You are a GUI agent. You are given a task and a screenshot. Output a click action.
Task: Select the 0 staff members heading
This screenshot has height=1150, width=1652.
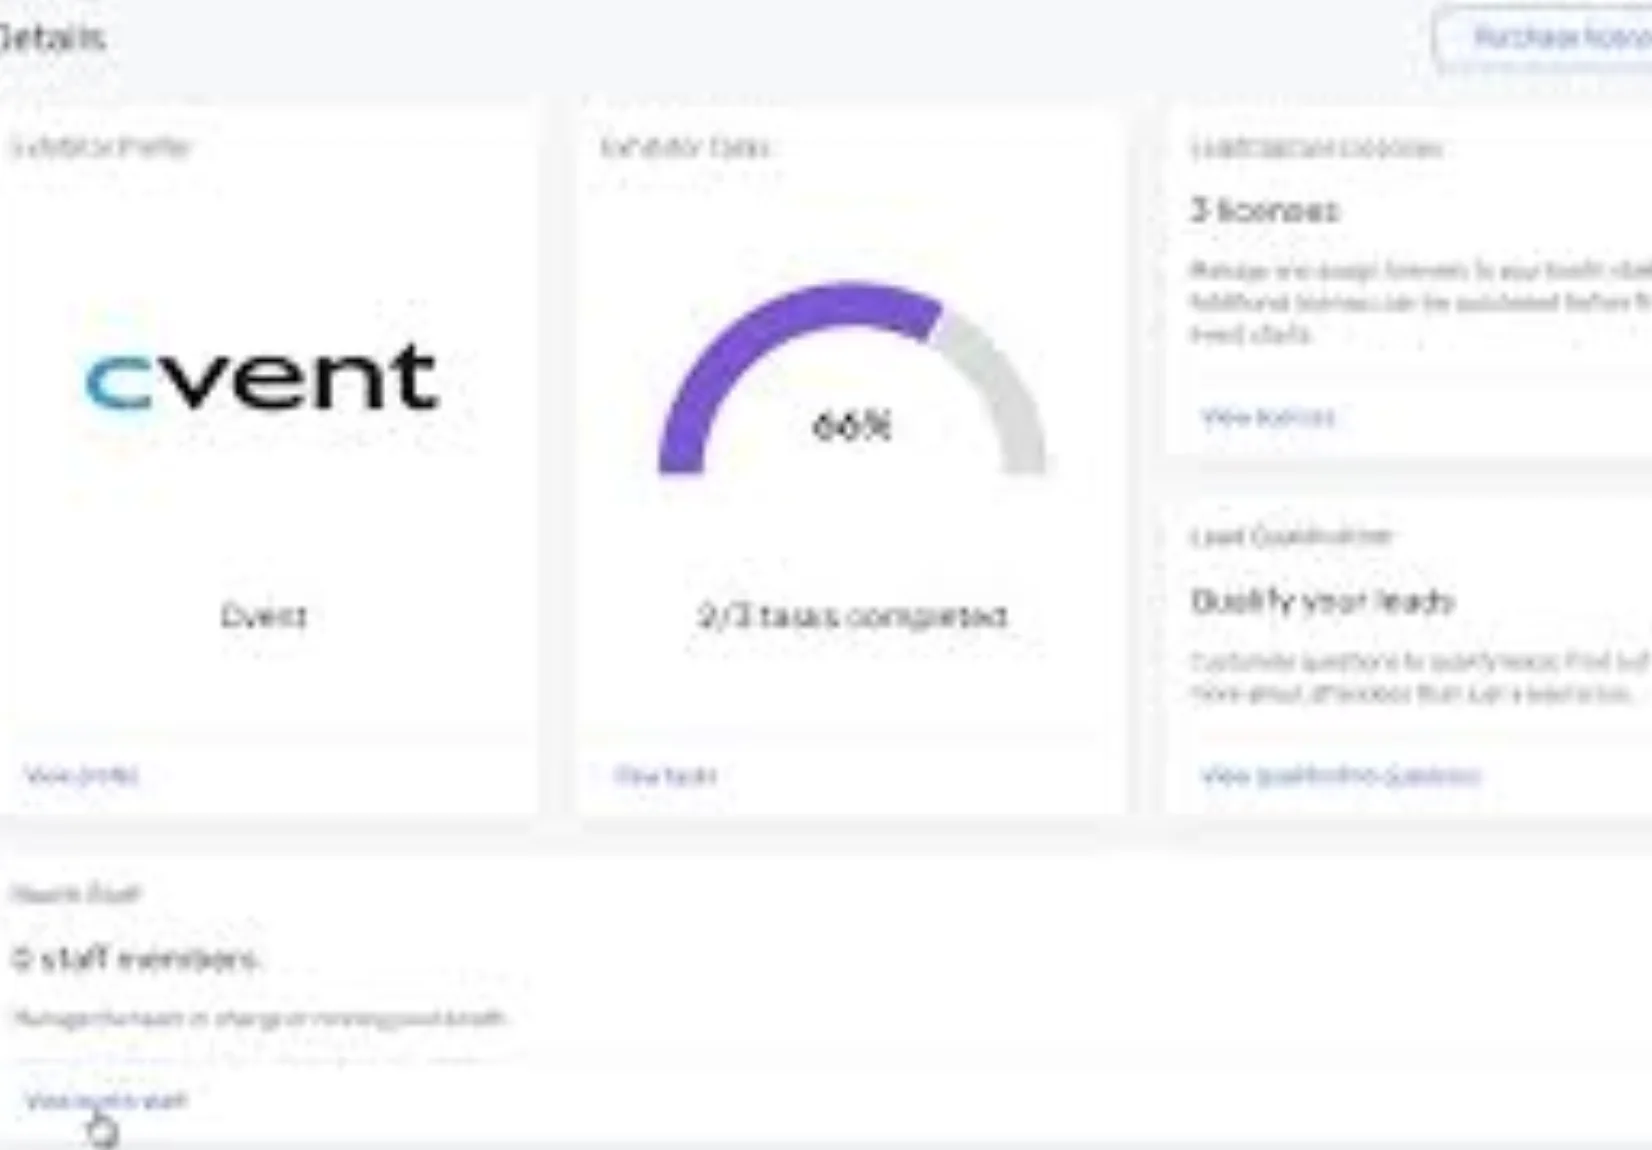pos(136,959)
